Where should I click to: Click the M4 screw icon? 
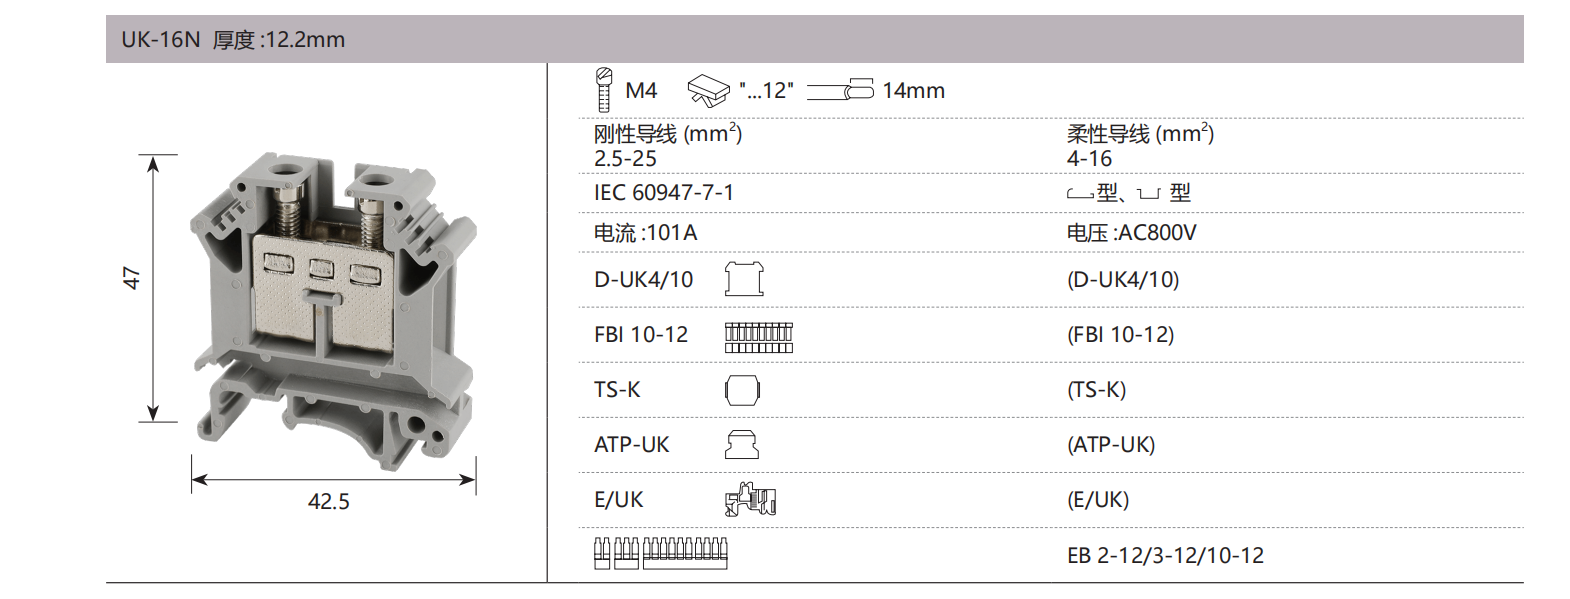(603, 90)
